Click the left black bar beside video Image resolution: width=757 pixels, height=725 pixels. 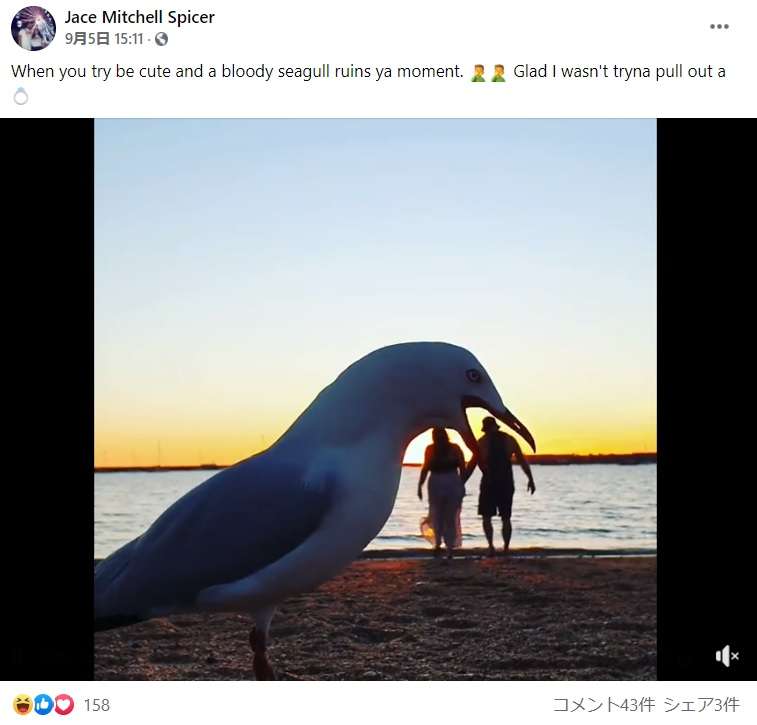tap(47, 399)
